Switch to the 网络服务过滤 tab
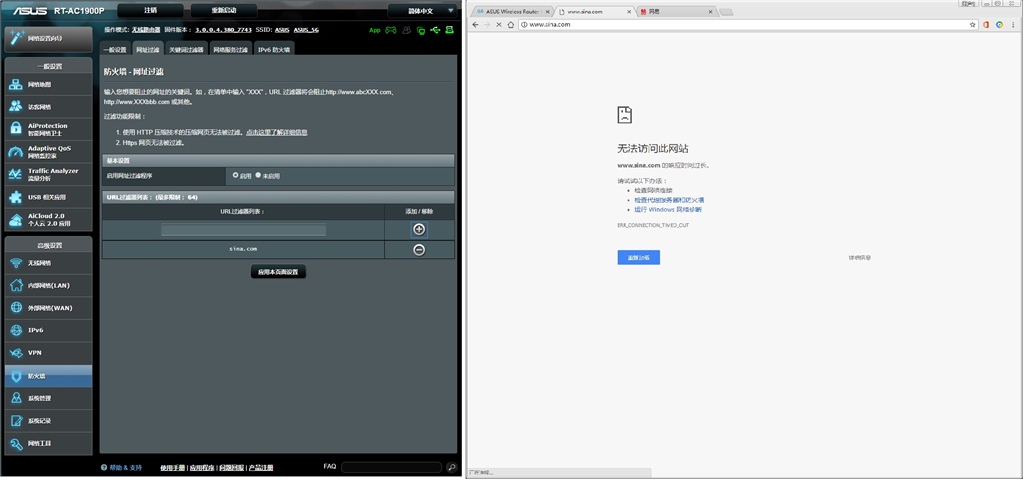This screenshot has height=480, width=1024. coord(231,50)
